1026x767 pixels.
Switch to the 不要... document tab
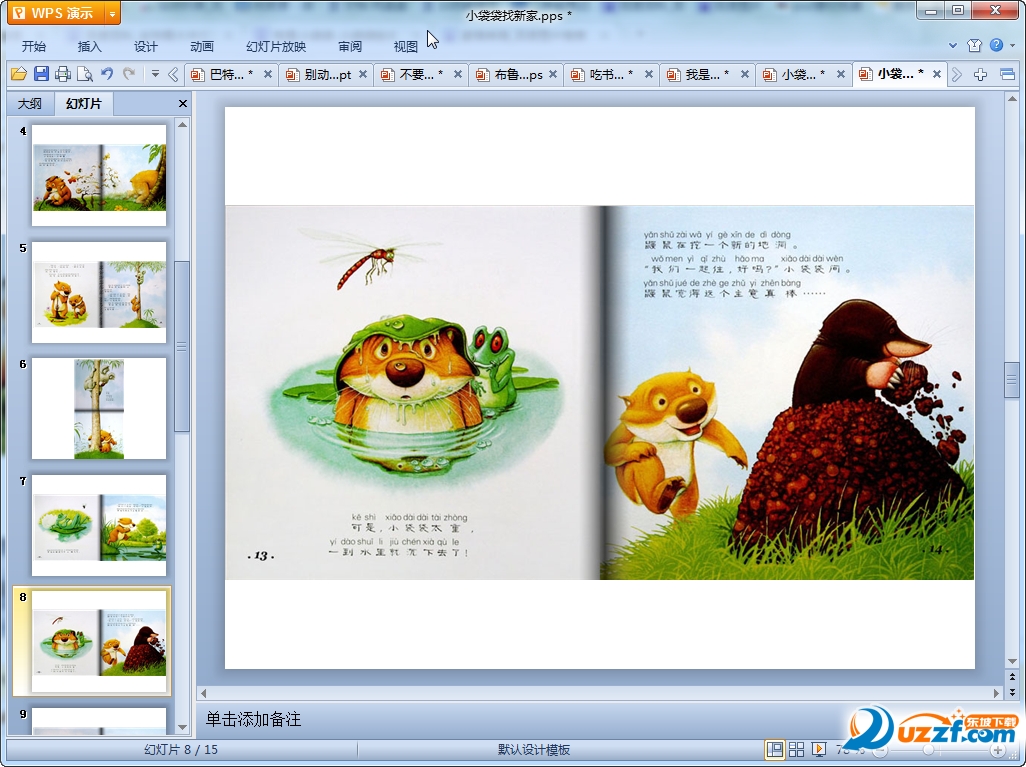[414, 75]
